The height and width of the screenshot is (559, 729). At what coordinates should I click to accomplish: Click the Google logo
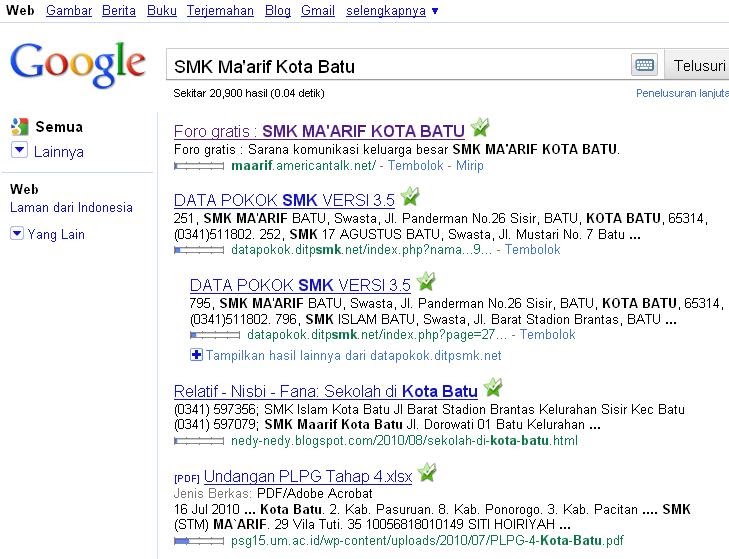pyautogui.click(x=78, y=65)
